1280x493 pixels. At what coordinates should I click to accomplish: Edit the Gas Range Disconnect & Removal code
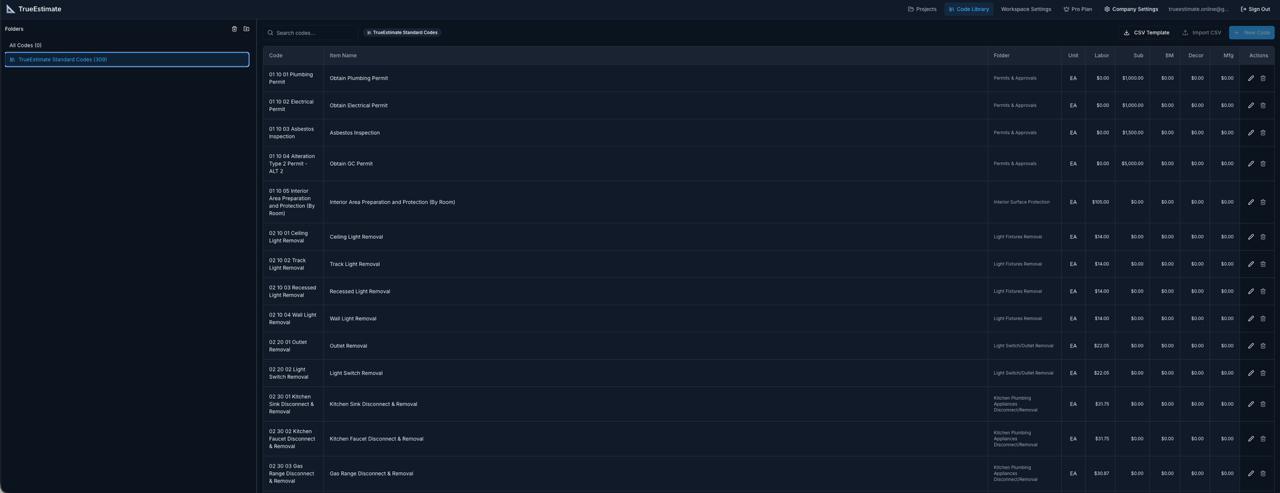click(x=1250, y=474)
